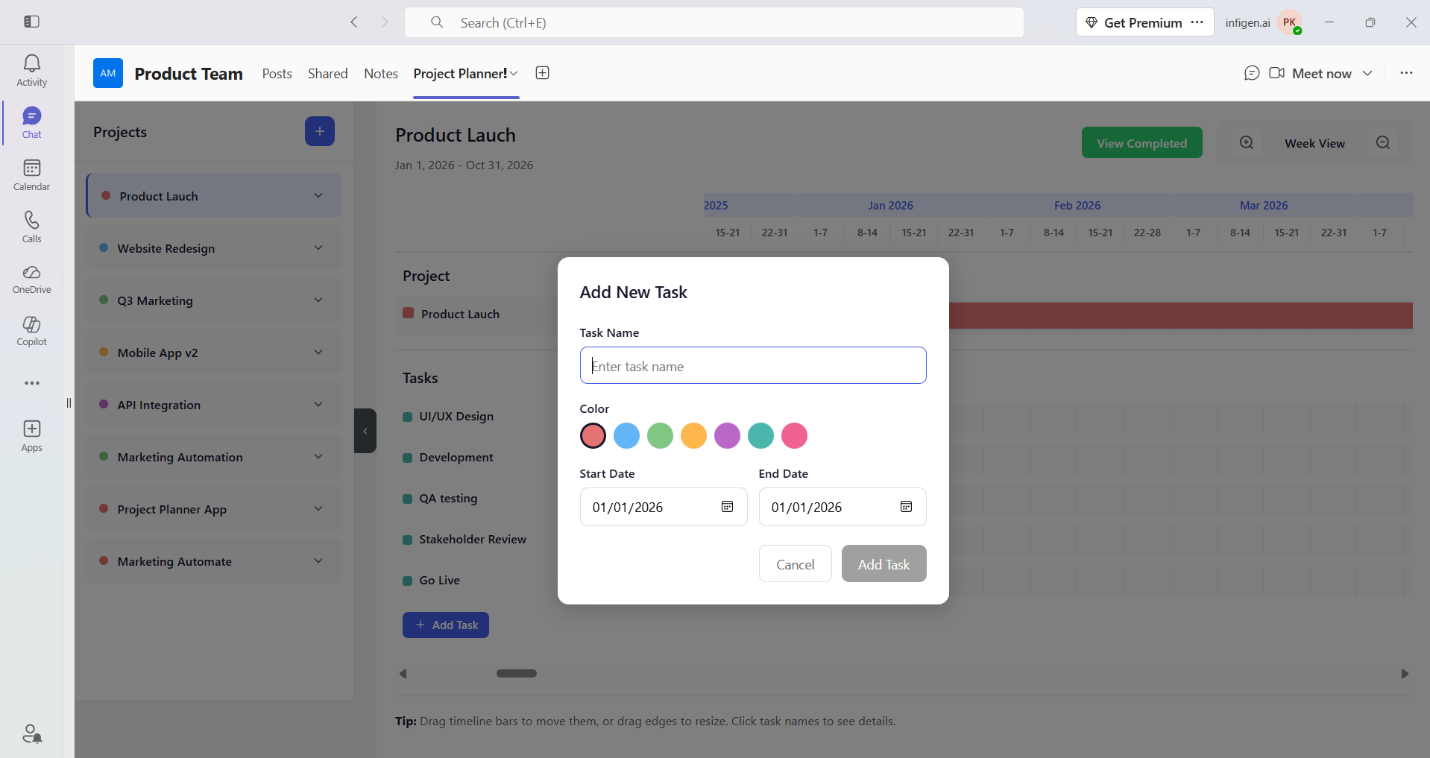The width and height of the screenshot is (1430, 758).
Task: Click the Get Premium diamond button
Action: click(1133, 22)
